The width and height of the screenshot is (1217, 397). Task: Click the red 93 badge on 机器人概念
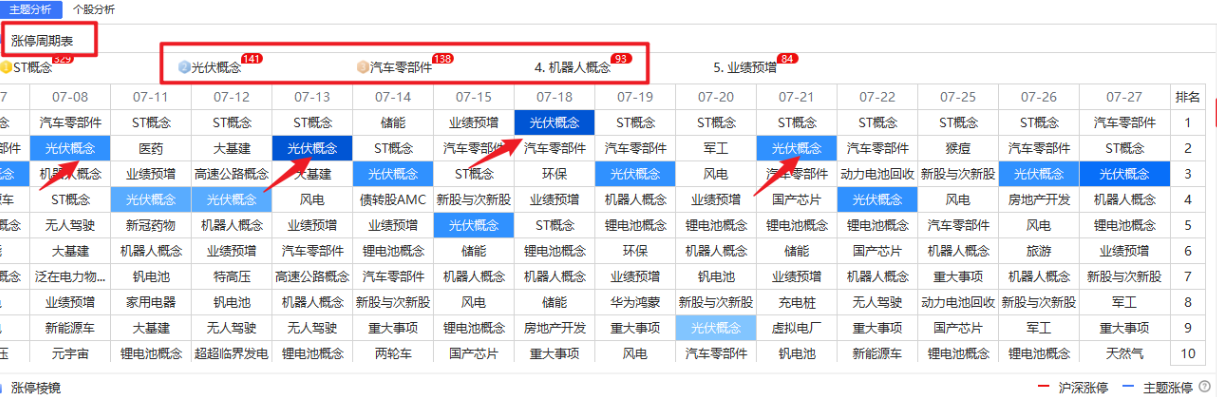[621, 59]
